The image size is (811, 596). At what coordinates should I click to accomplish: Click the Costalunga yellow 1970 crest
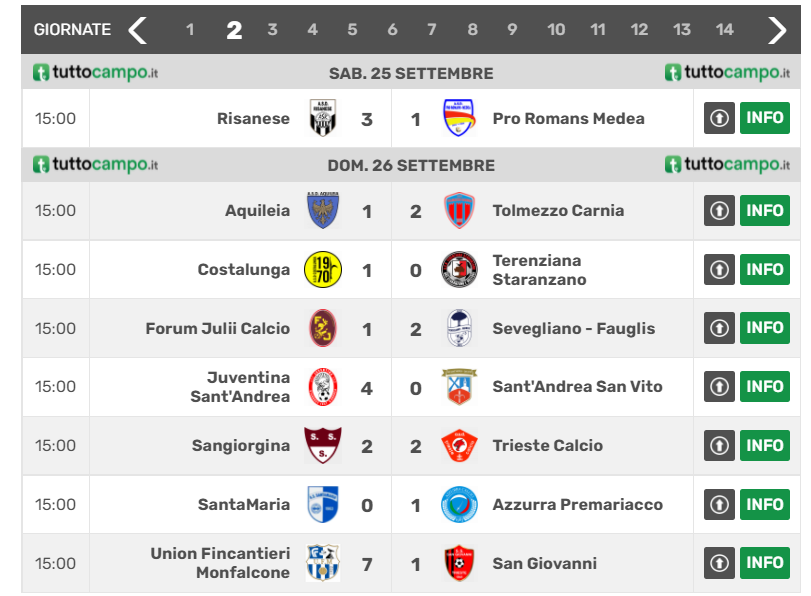(323, 269)
